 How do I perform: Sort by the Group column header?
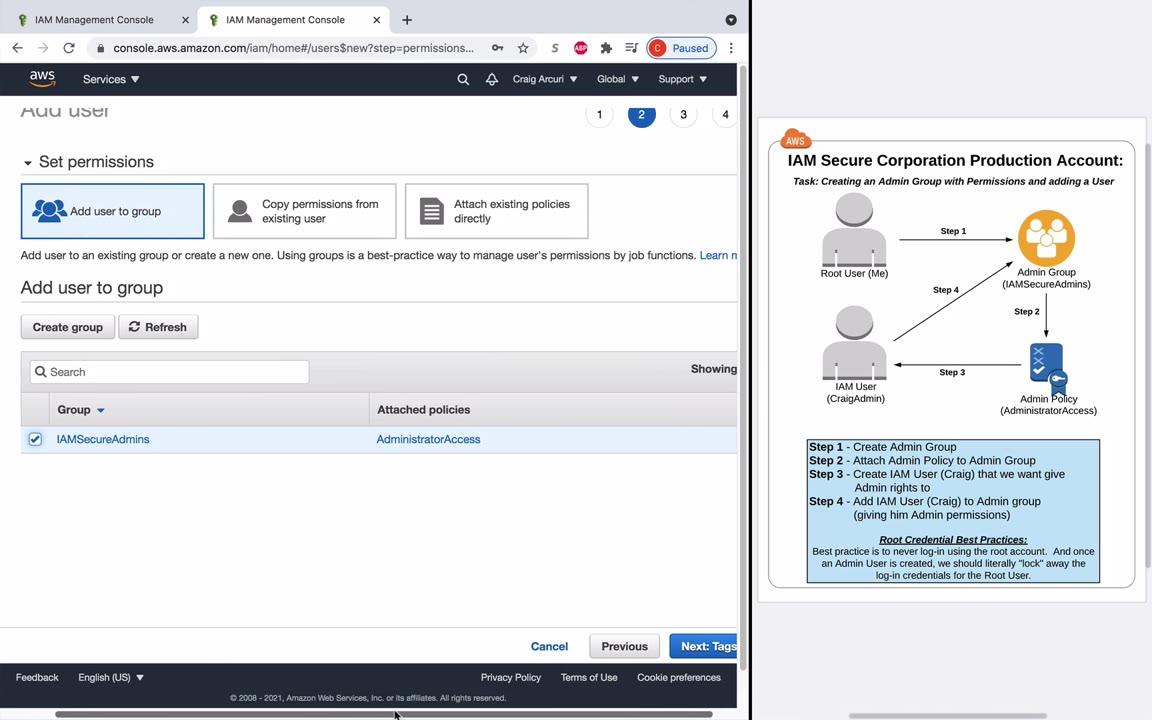pos(81,410)
